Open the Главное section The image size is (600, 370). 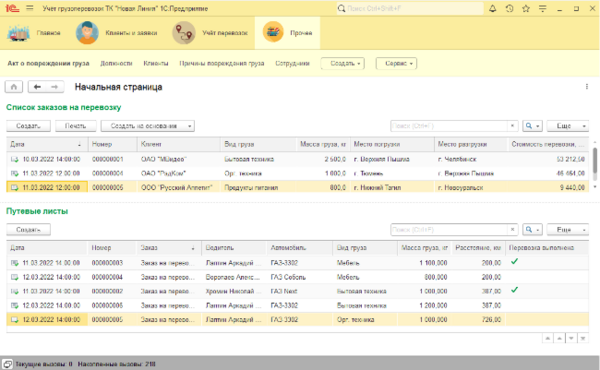coord(34,33)
